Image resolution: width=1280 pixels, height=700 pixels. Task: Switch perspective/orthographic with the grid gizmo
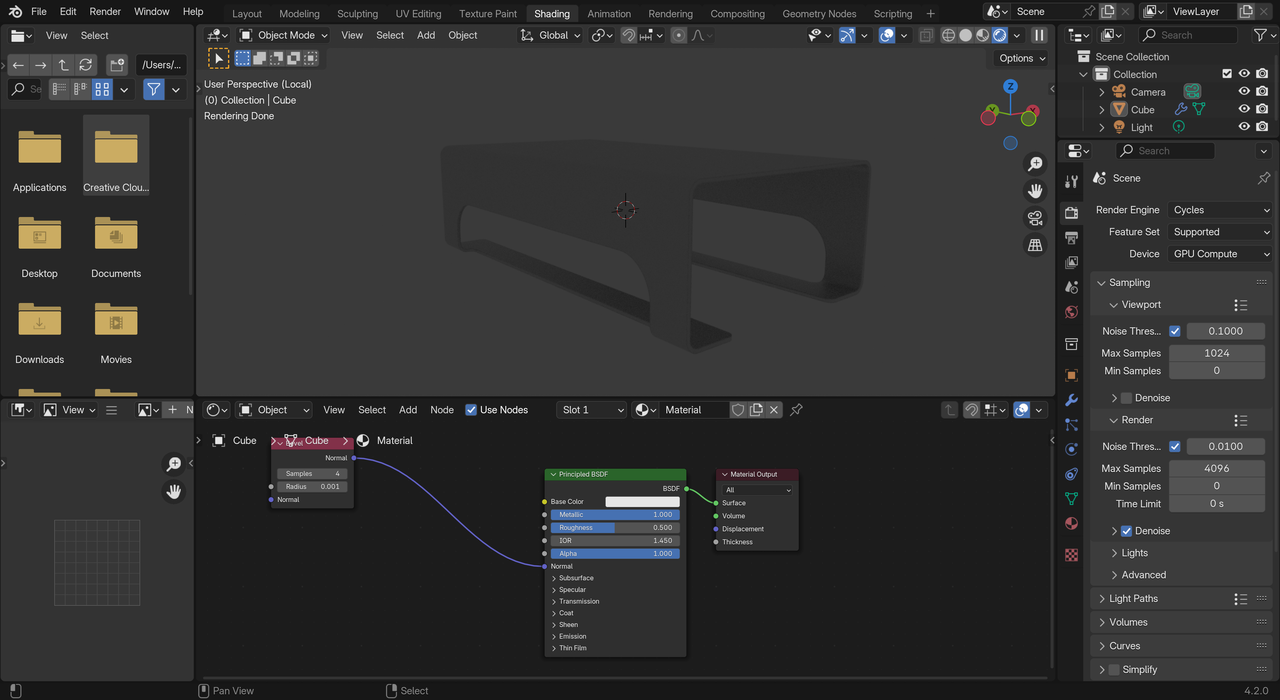(1035, 244)
